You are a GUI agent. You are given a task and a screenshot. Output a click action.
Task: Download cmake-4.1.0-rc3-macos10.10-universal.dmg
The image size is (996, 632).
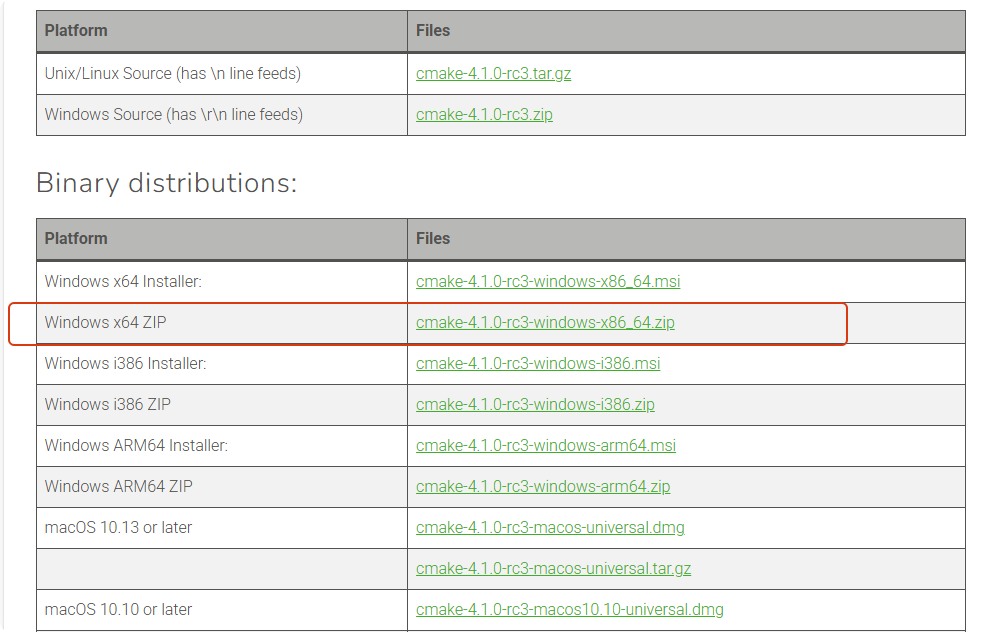(570, 610)
